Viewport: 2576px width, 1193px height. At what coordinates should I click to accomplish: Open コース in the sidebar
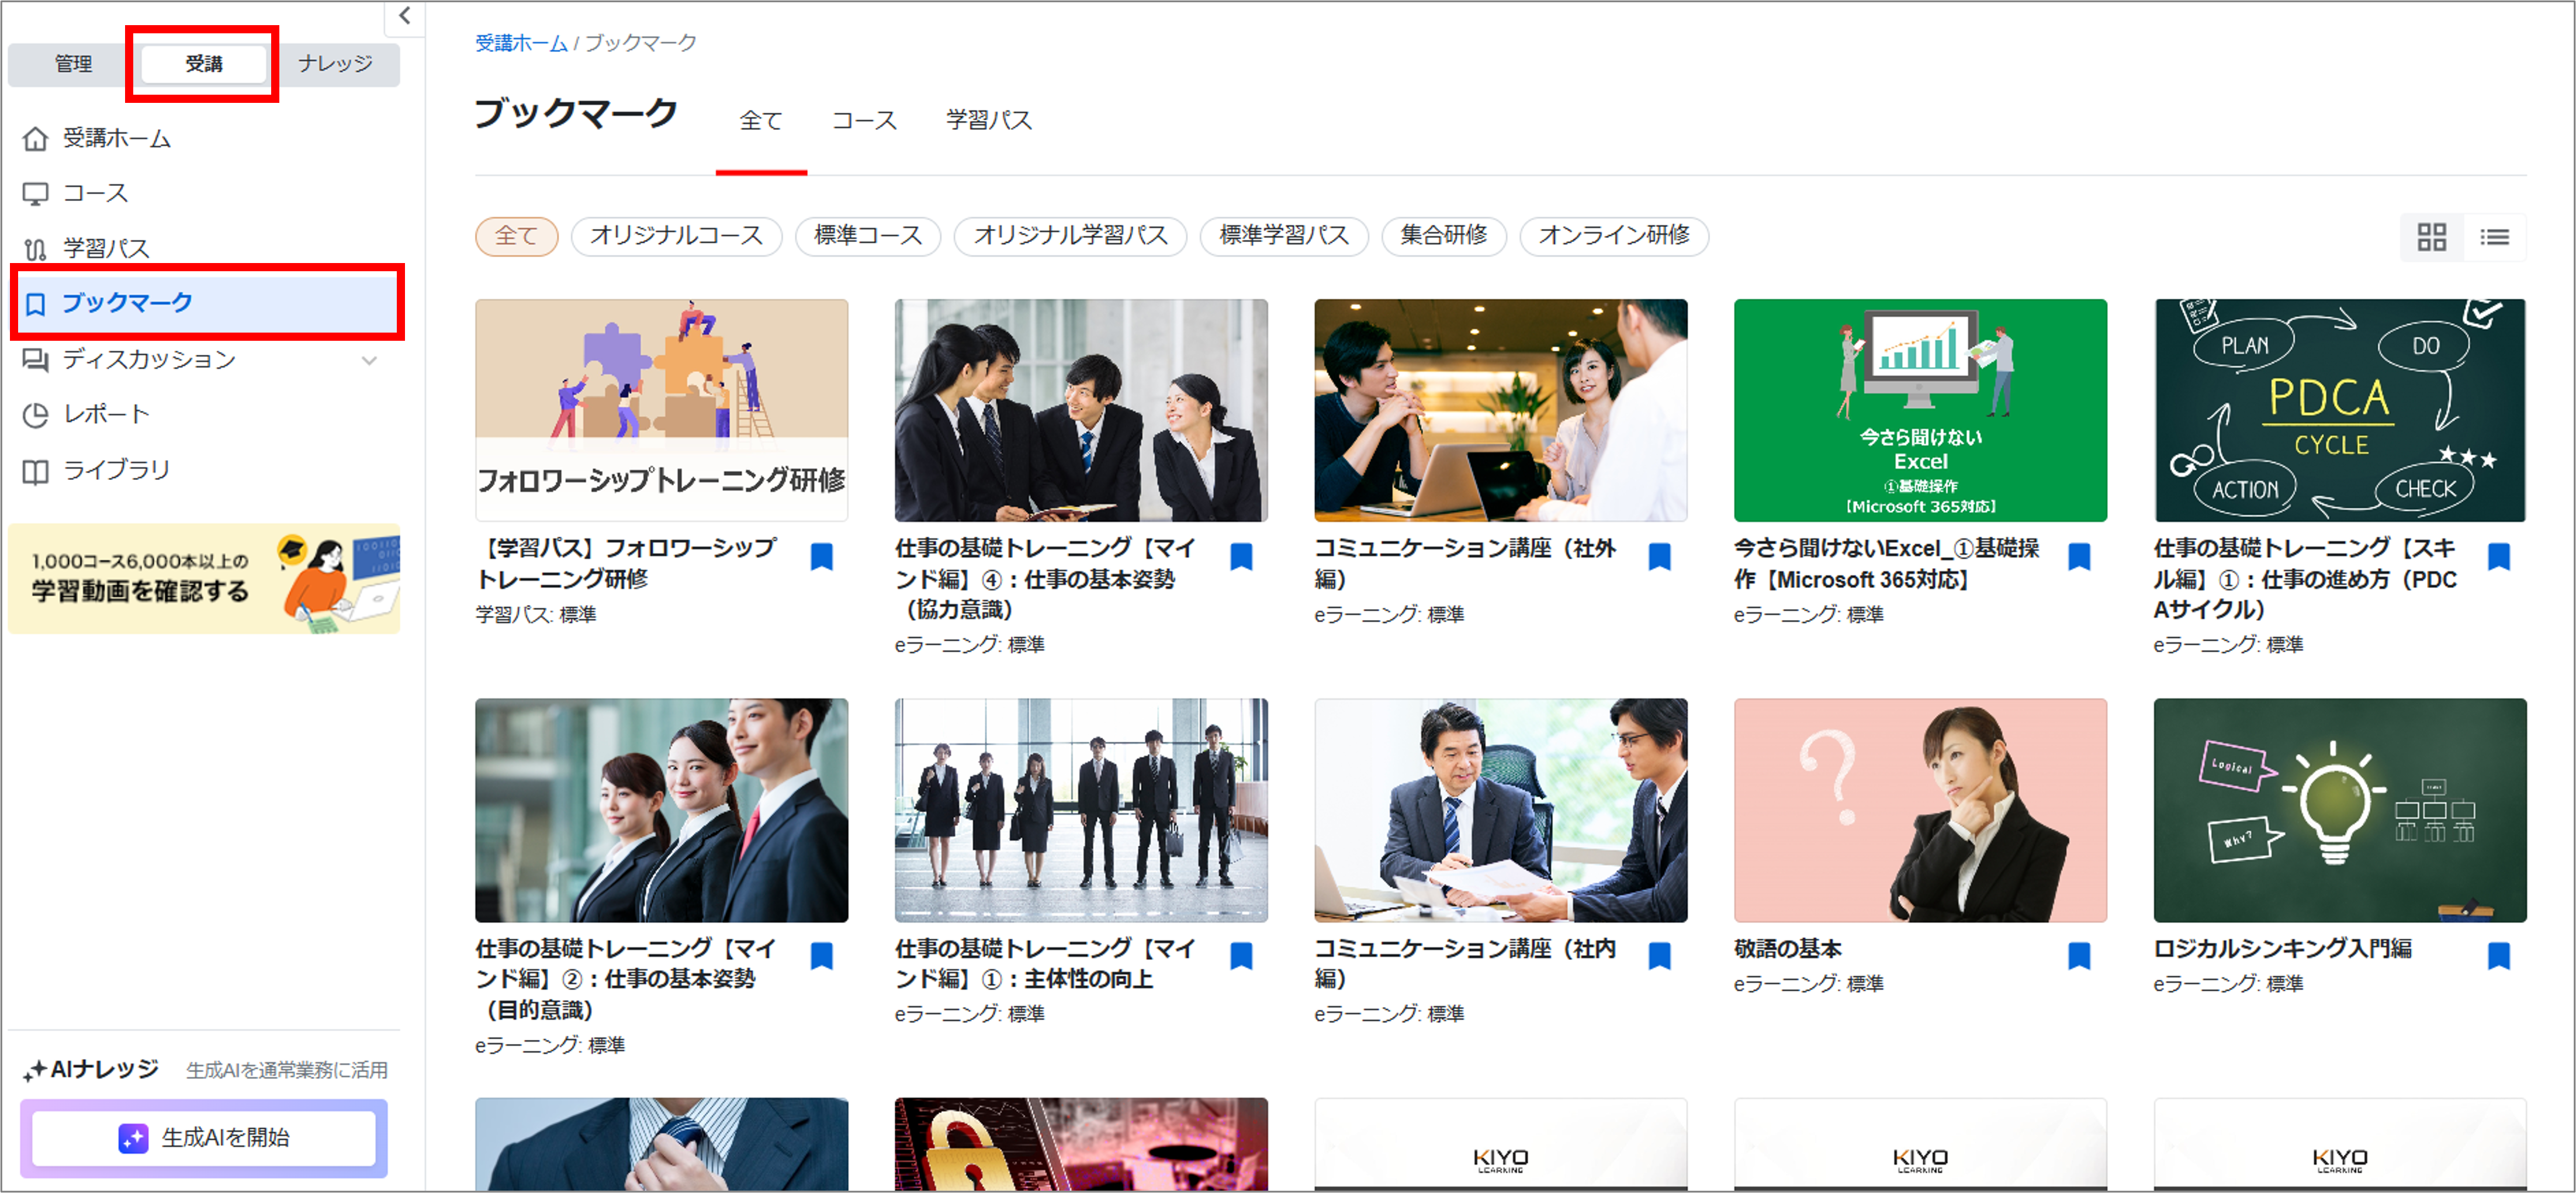95,193
